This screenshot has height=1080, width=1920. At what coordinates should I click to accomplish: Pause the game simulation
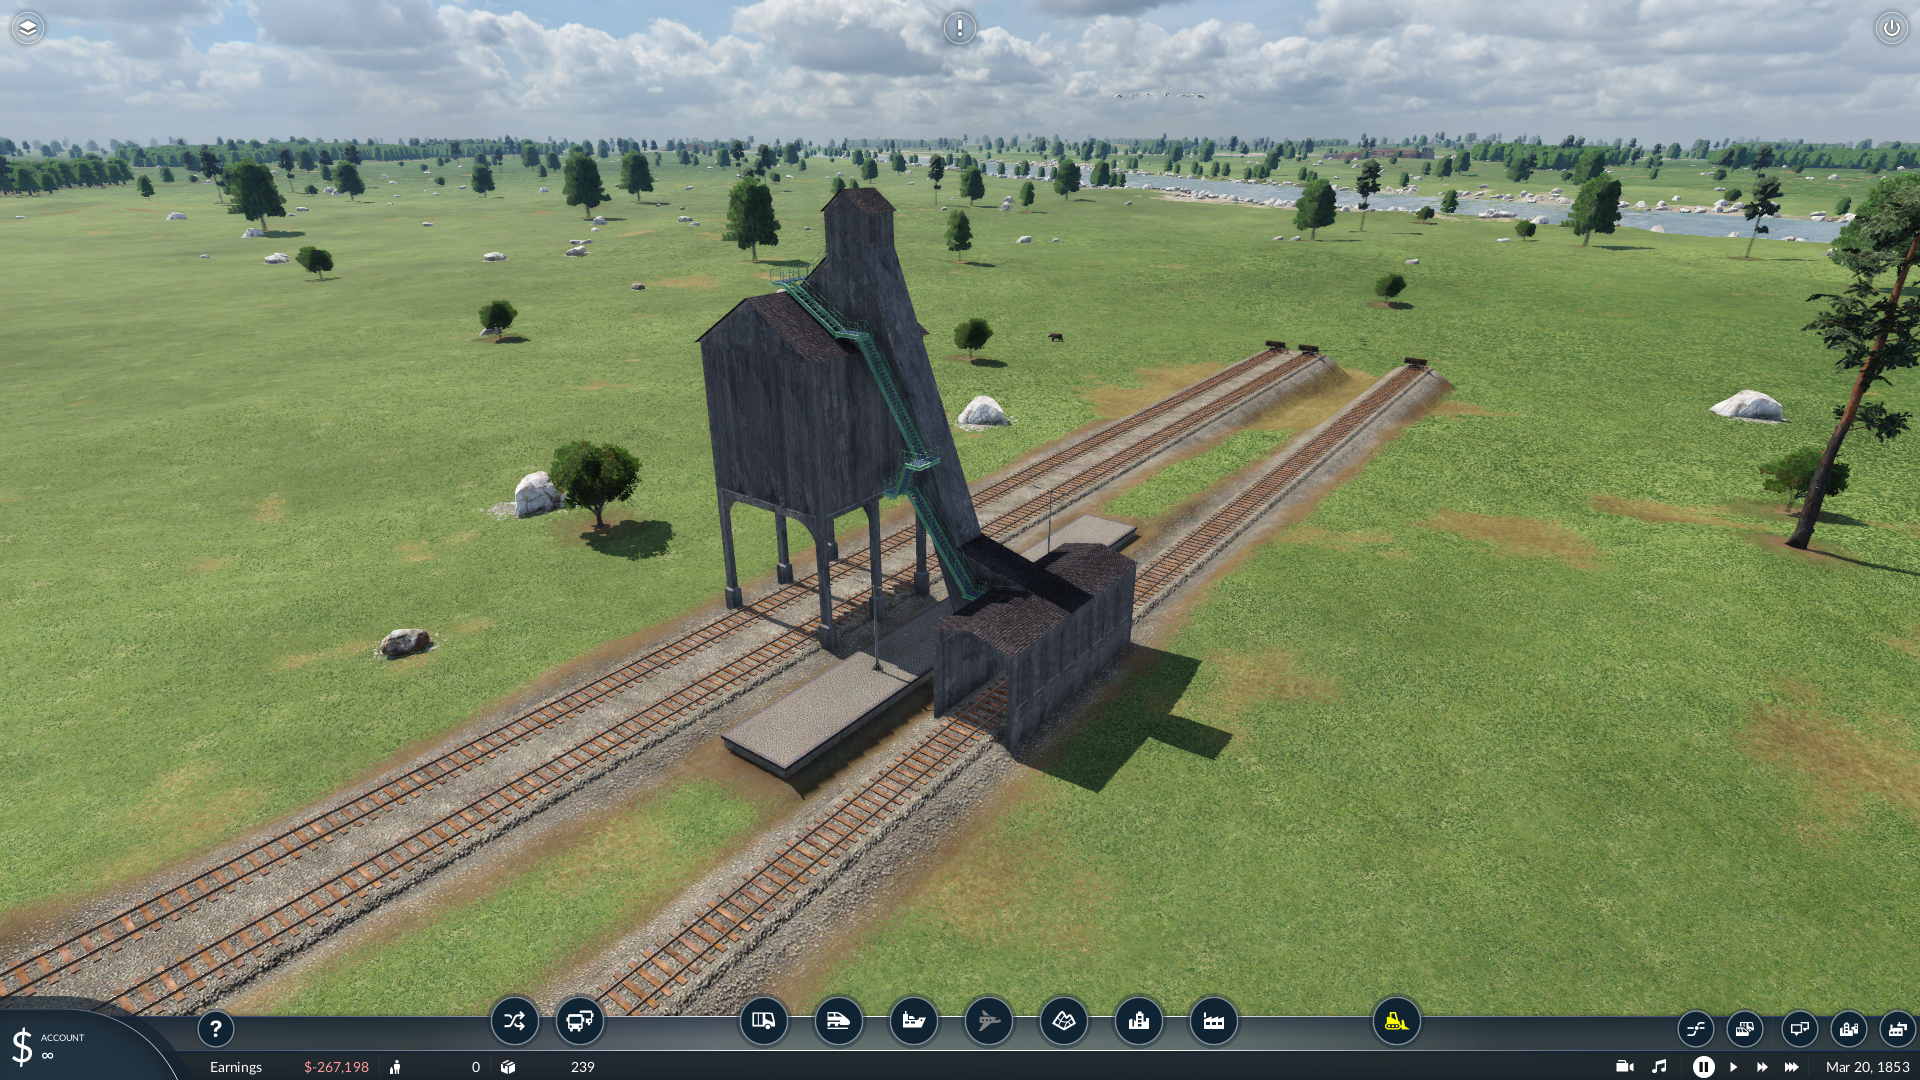[1703, 1067]
